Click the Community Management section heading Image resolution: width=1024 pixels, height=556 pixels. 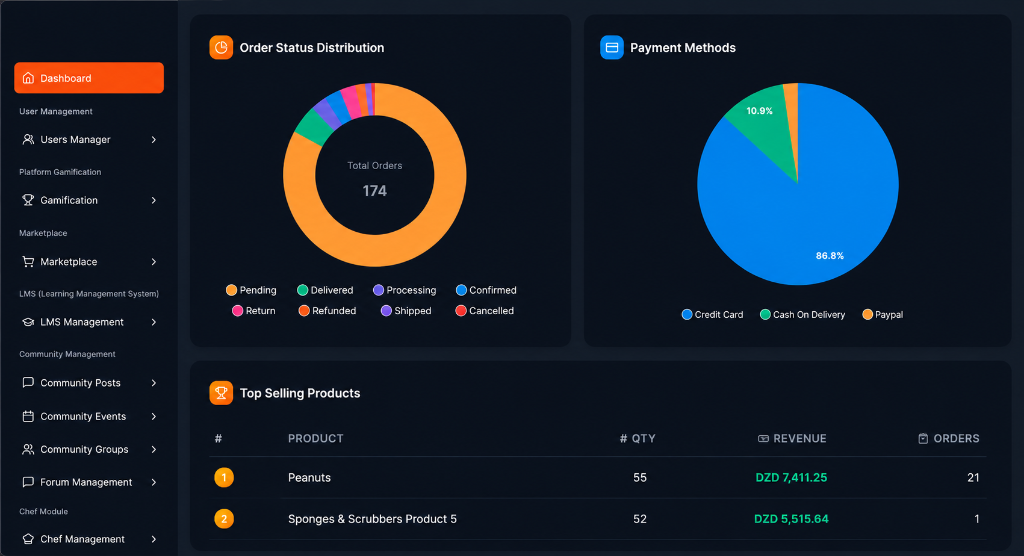coord(67,354)
